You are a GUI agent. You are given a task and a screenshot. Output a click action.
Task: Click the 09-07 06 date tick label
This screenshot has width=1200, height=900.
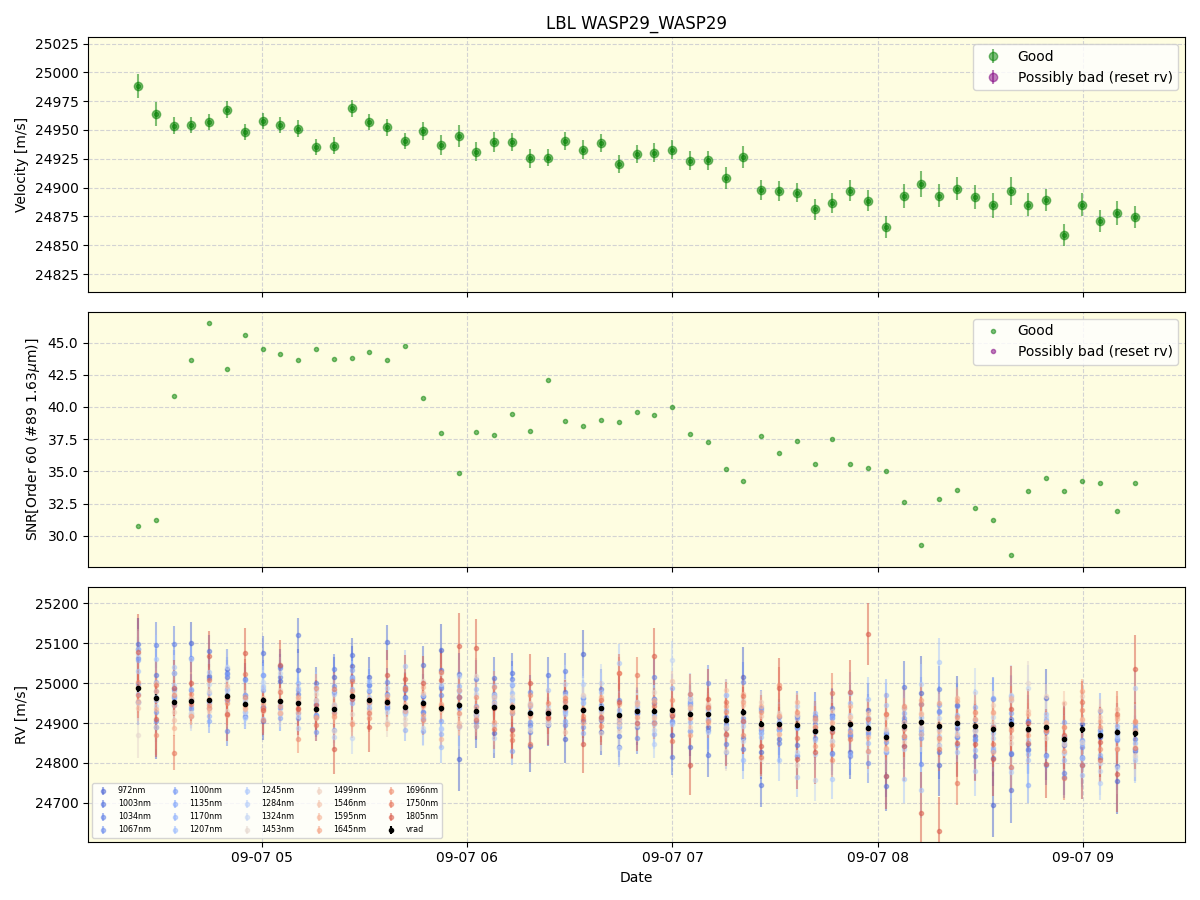[x=467, y=856]
